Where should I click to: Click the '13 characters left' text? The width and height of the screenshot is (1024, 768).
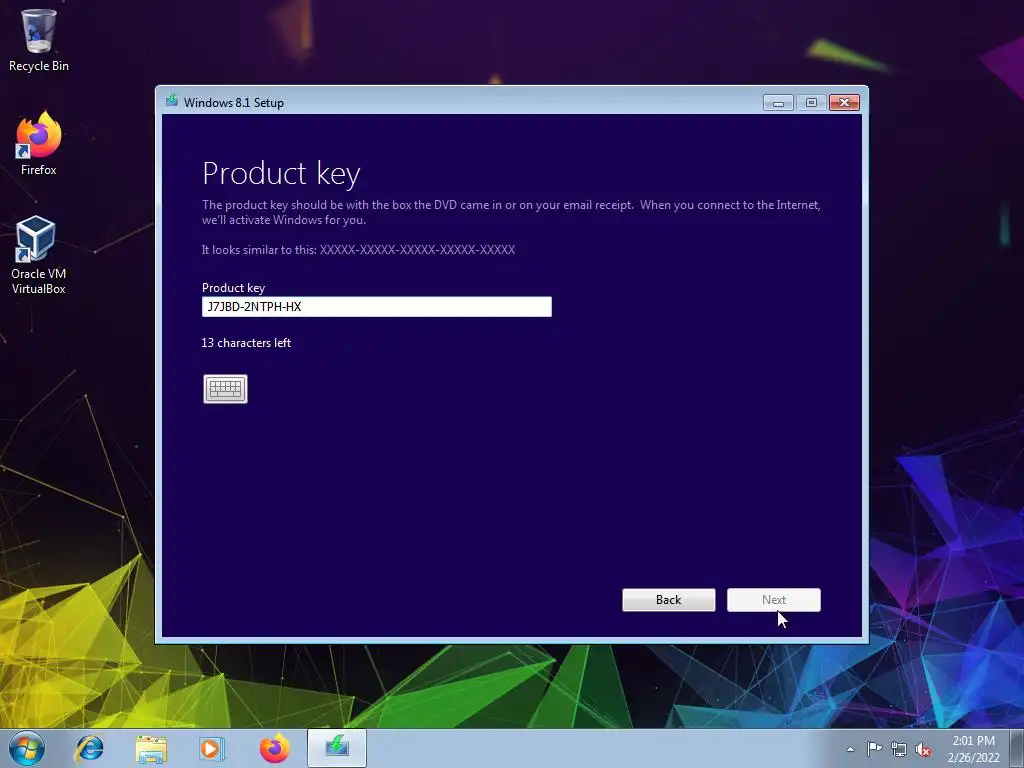click(246, 343)
